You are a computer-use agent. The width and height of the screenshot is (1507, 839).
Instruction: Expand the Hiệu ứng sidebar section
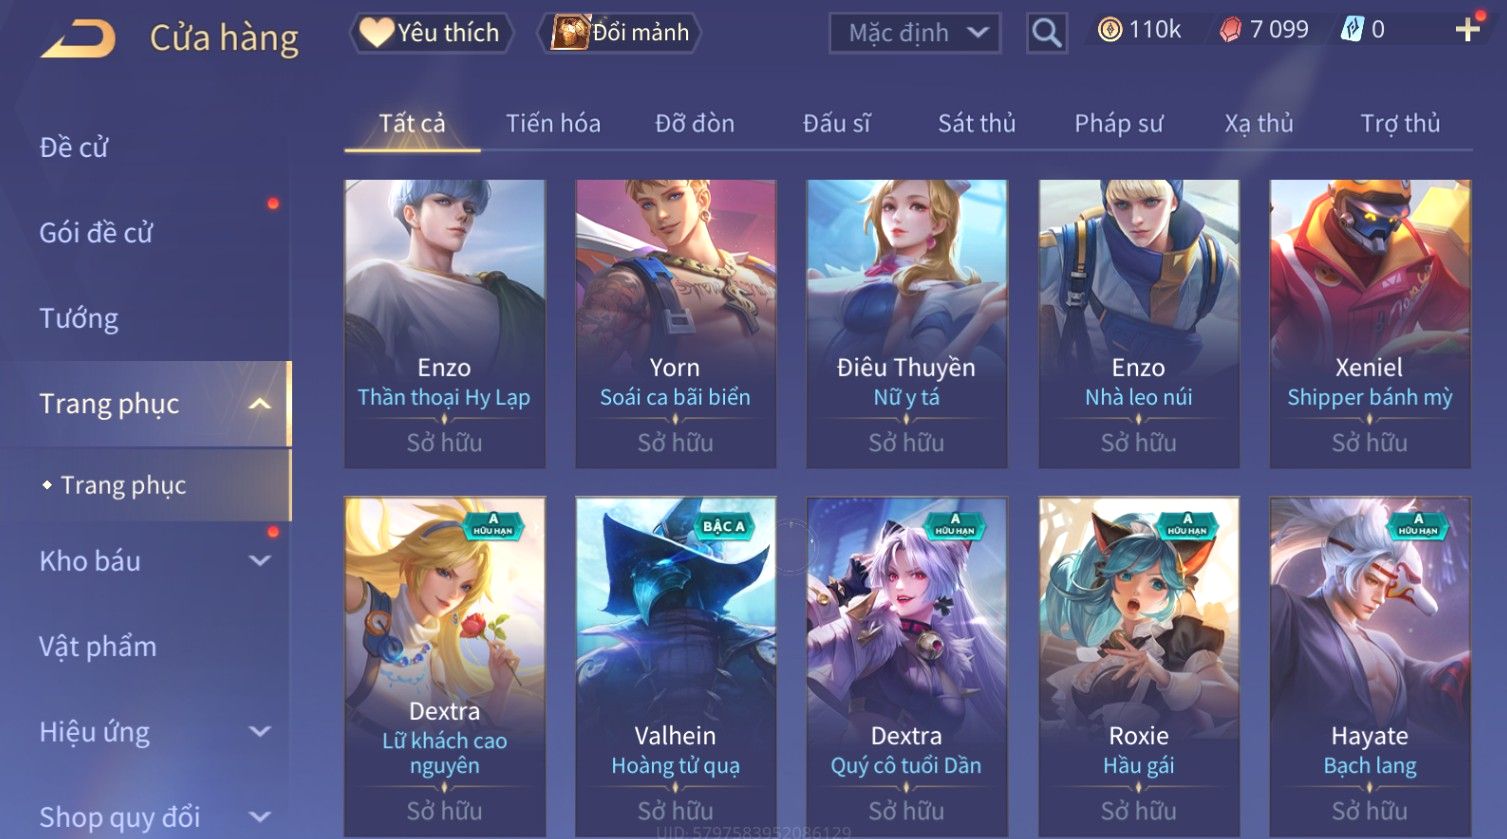click(260, 732)
